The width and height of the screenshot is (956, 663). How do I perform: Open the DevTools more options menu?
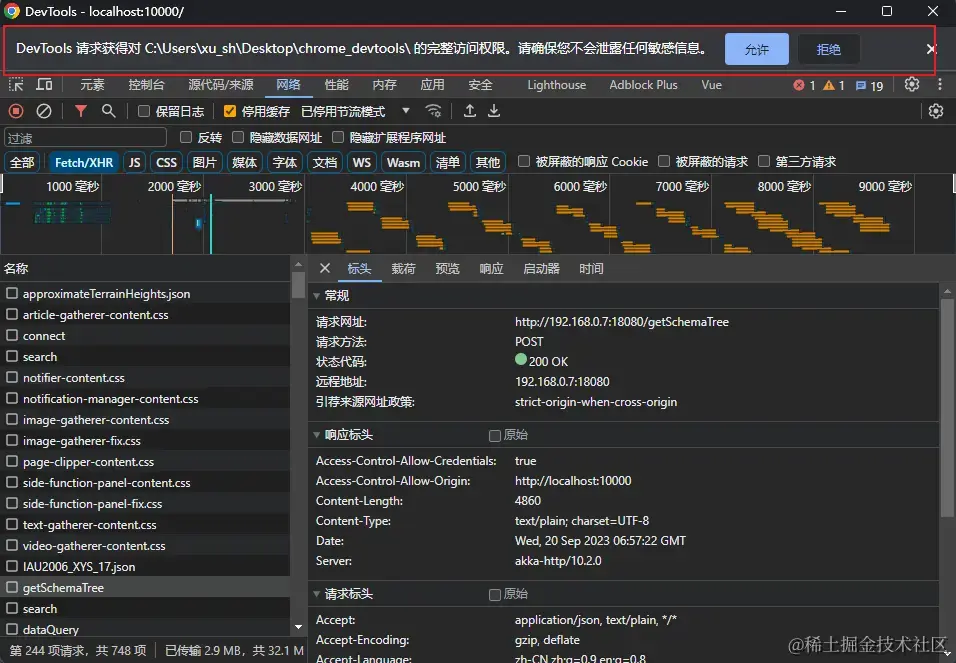[940, 85]
